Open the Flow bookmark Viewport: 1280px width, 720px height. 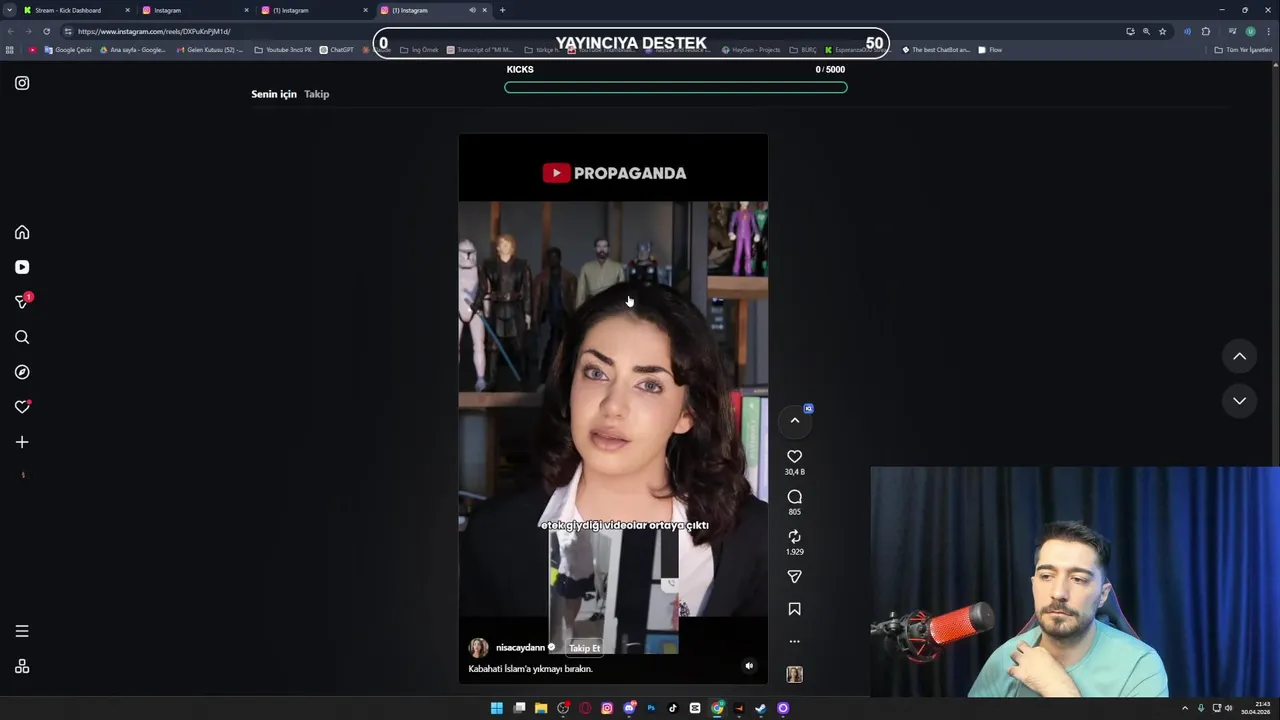[990, 50]
